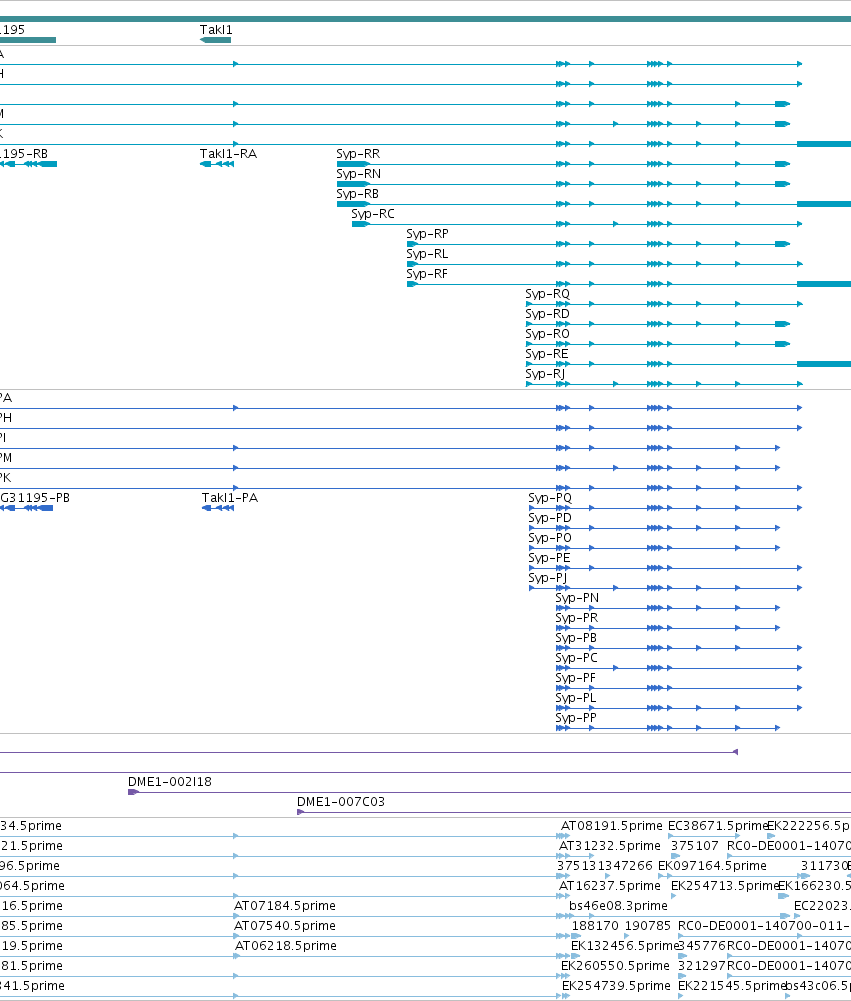Select the CG31195-PB protein label
This screenshot has height=1001, width=851.
point(34,498)
